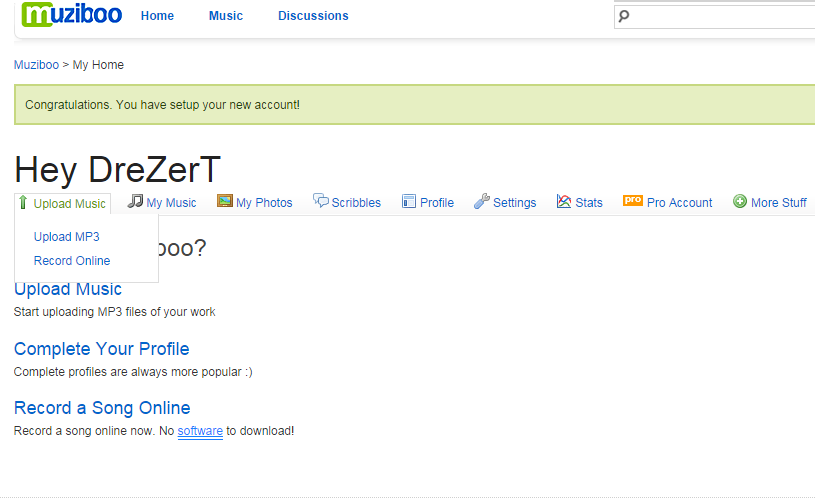Viewport: 815px width, 498px height.
Task: Open the Home navigation link
Action: tap(157, 16)
